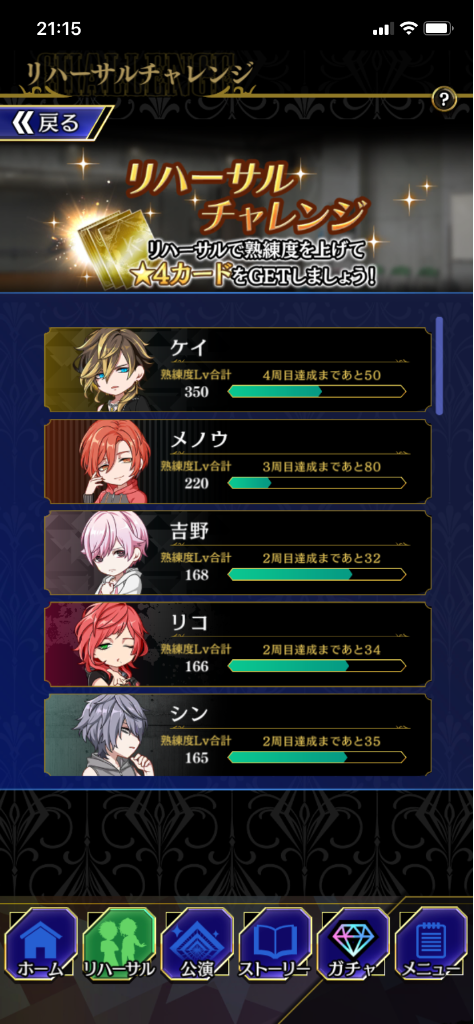474x1024 pixels.
Task: Click 吉野's pink-haired portrait
Action: [115, 553]
